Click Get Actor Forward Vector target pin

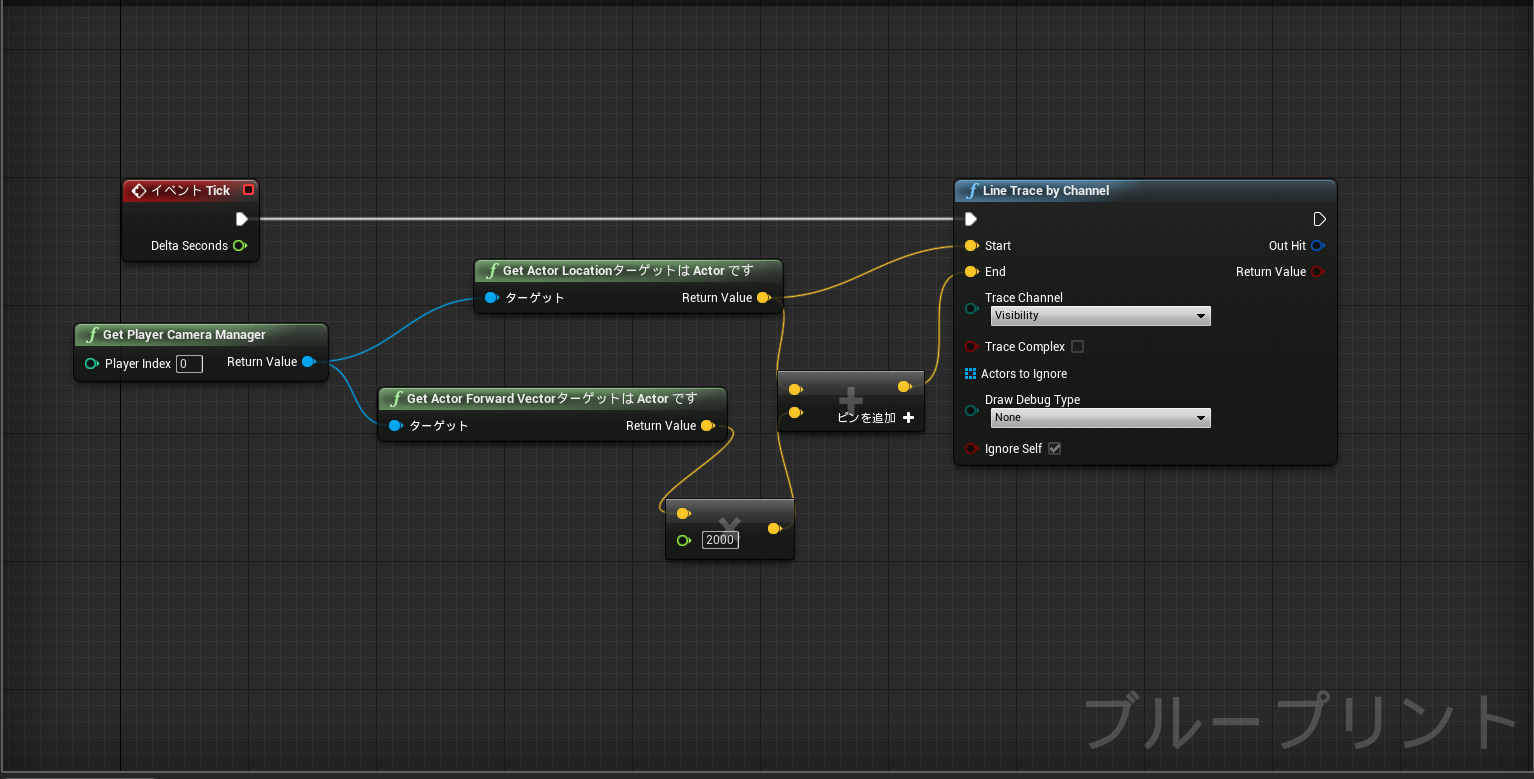pyautogui.click(x=396, y=426)
